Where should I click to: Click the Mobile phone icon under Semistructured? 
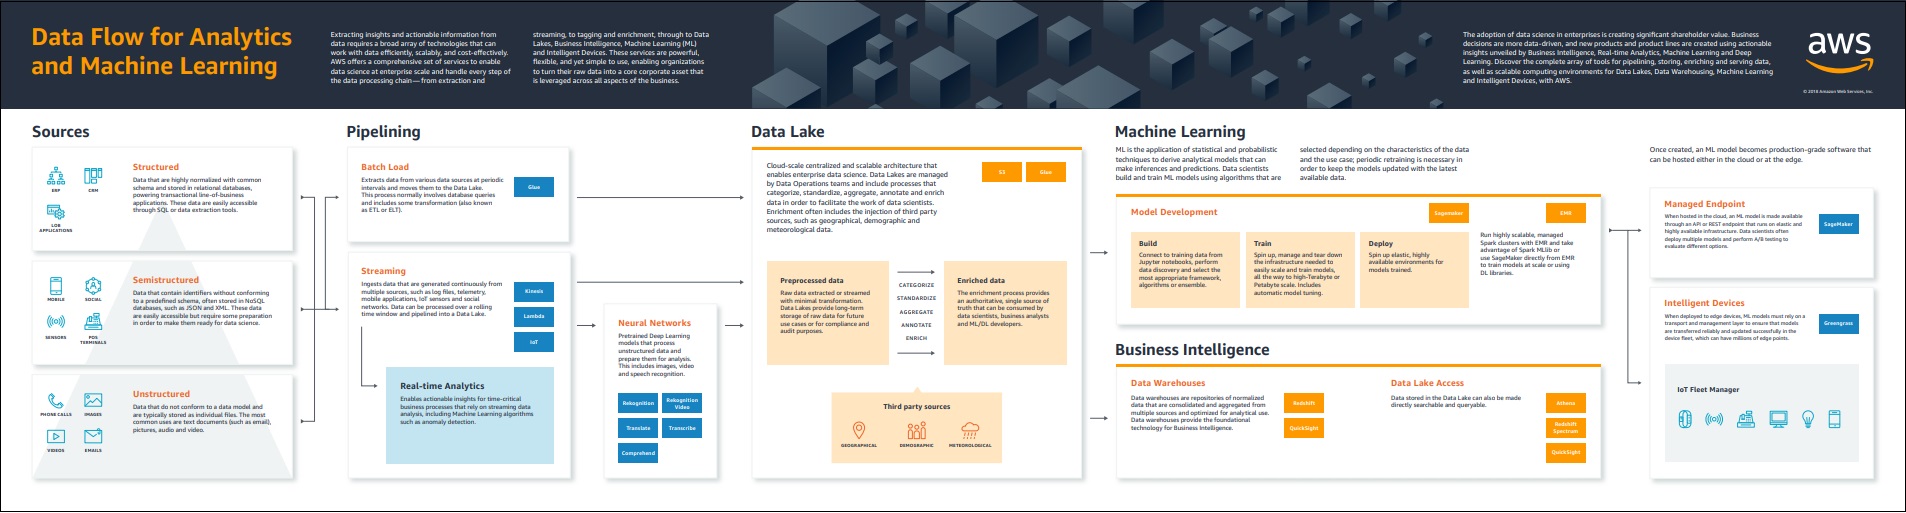56,286
